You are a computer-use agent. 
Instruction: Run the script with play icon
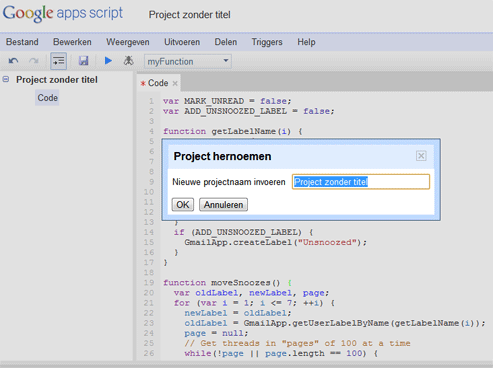pyautogui.click(x=108, y=61)
